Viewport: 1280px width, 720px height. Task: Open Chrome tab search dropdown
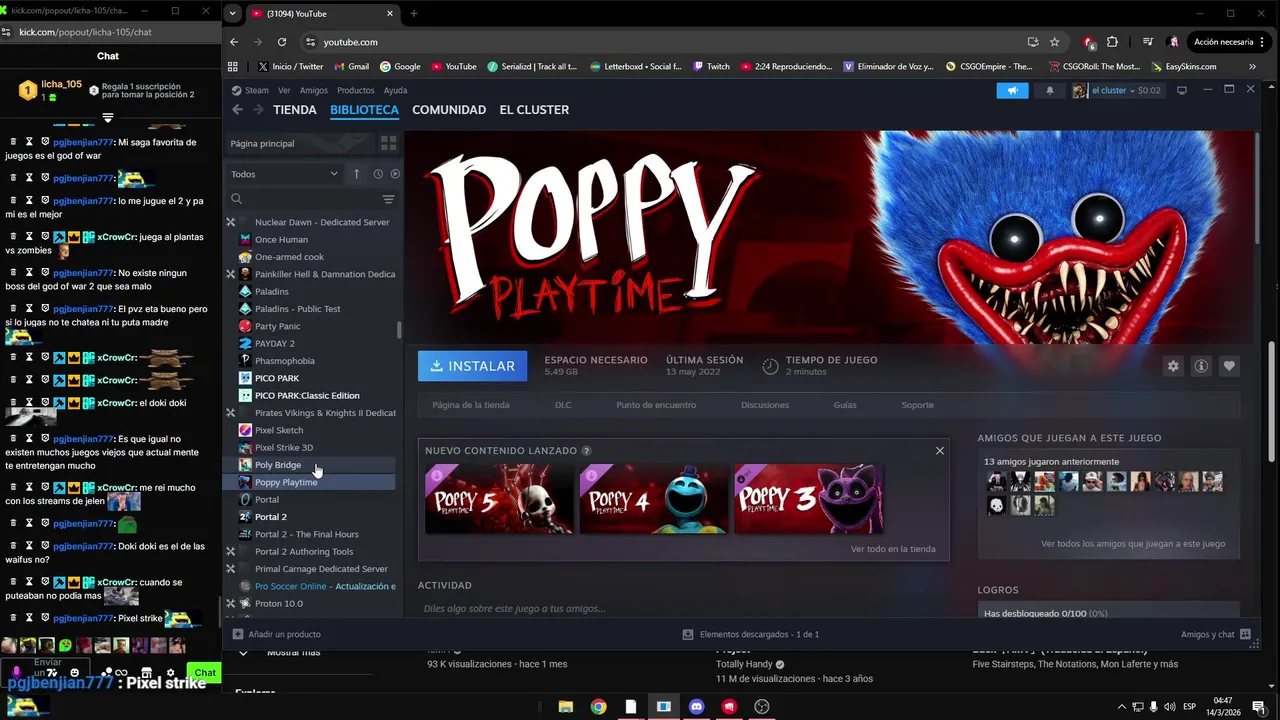[233, 14]
